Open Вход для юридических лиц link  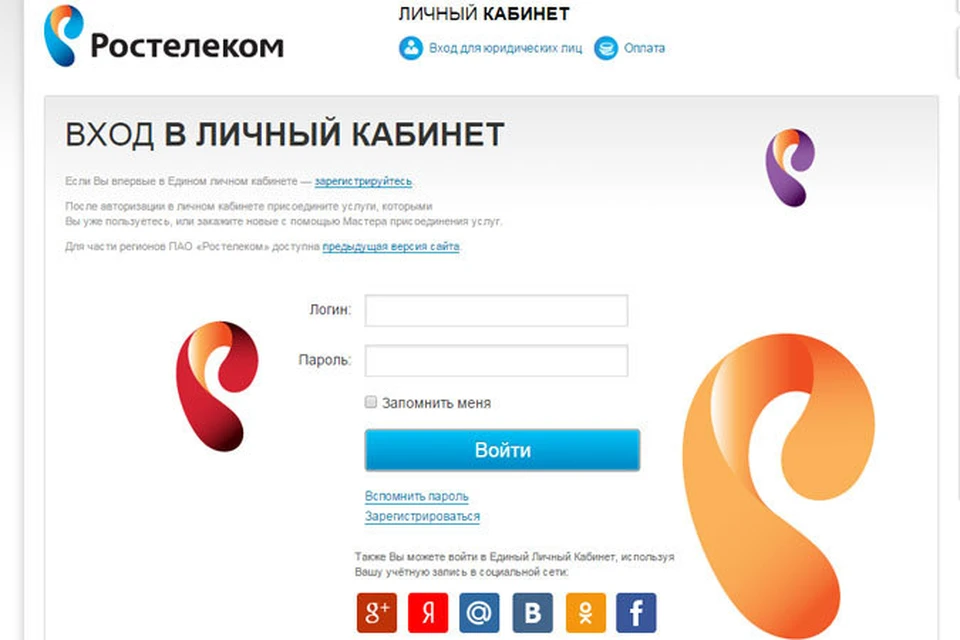[505, 48]
